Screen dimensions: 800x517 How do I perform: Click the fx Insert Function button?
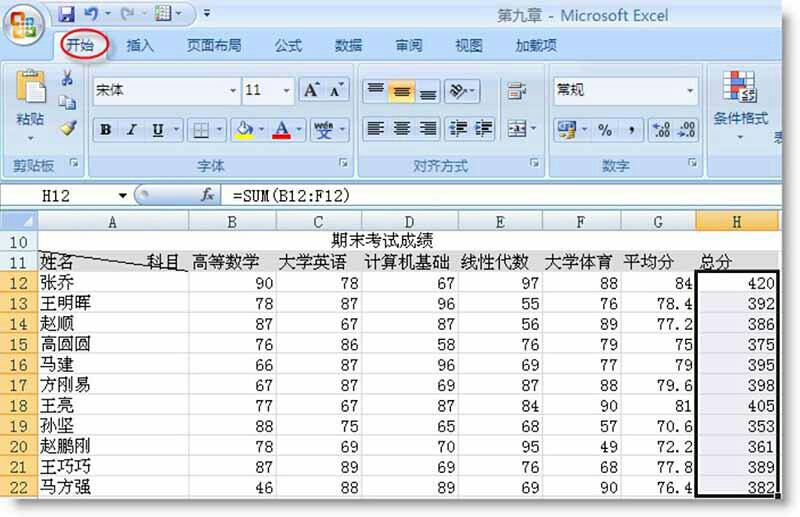208,195
